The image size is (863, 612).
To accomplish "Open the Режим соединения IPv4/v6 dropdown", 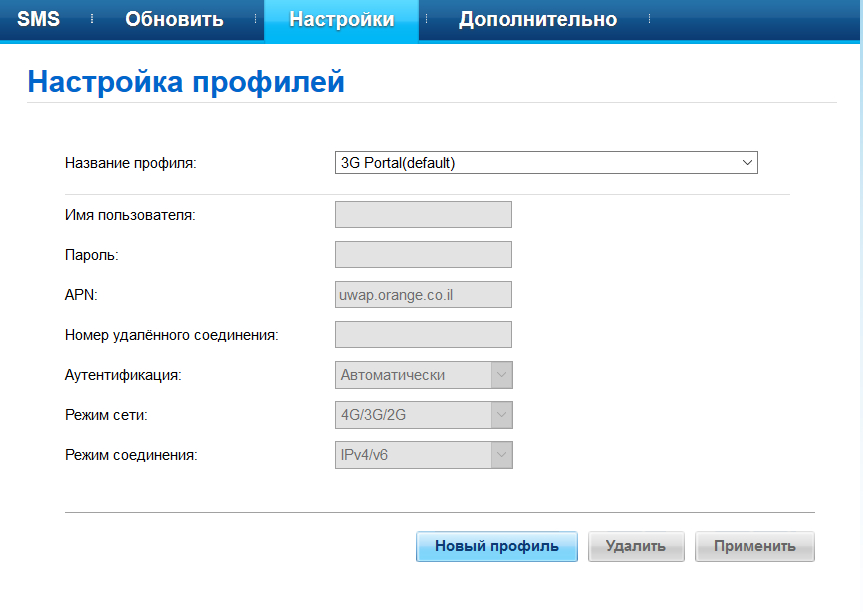I will point(423,455).
